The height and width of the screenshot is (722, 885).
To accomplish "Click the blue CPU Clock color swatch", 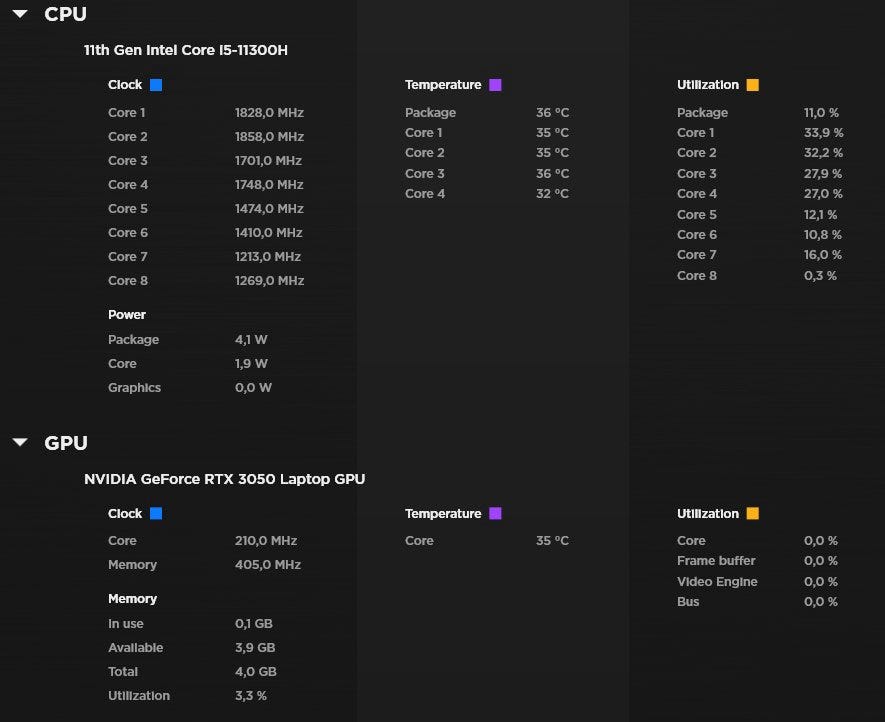I will point(156,85).
